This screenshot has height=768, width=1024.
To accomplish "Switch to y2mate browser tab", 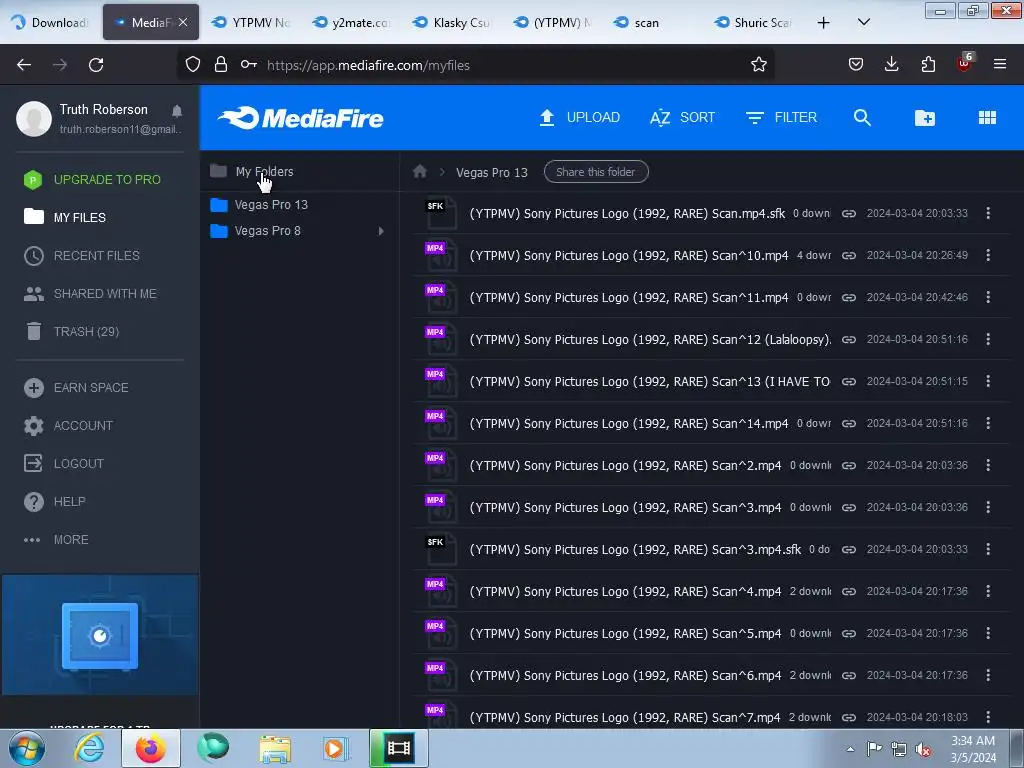I will coord(351,22).
